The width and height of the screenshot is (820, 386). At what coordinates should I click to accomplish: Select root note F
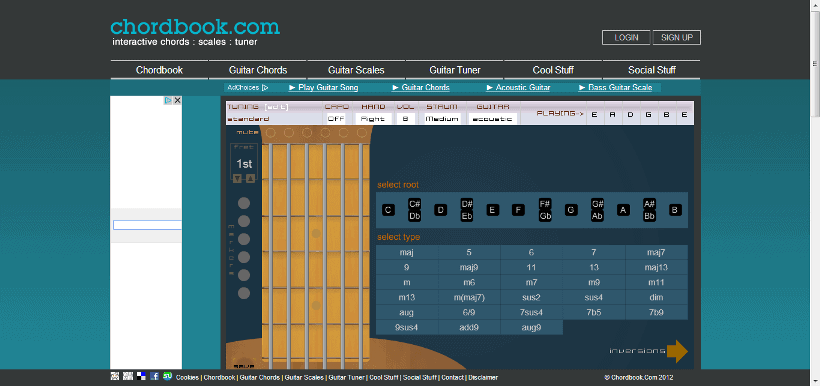coord(518,210)
